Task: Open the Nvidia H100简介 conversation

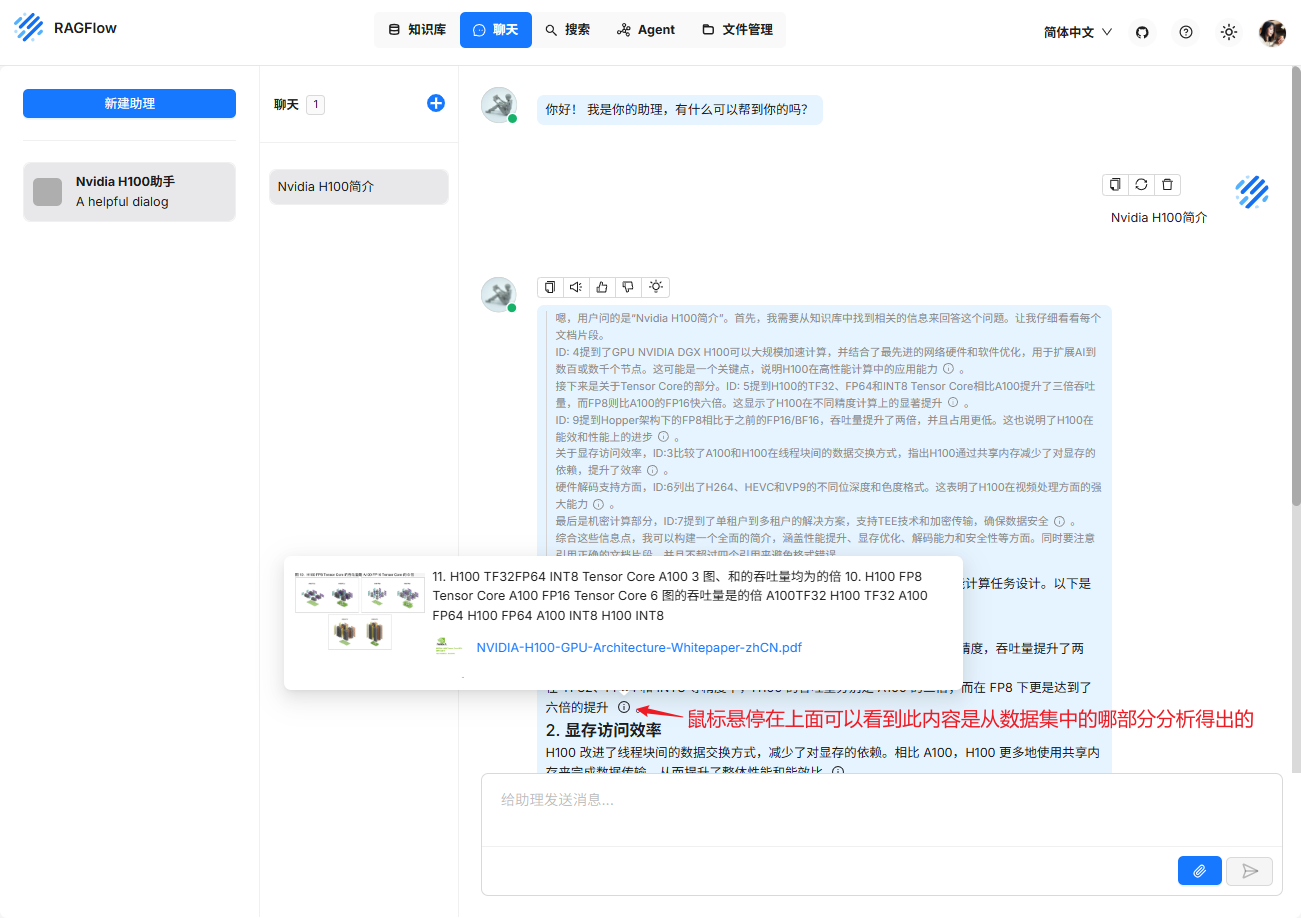Action: click(359, 186)
